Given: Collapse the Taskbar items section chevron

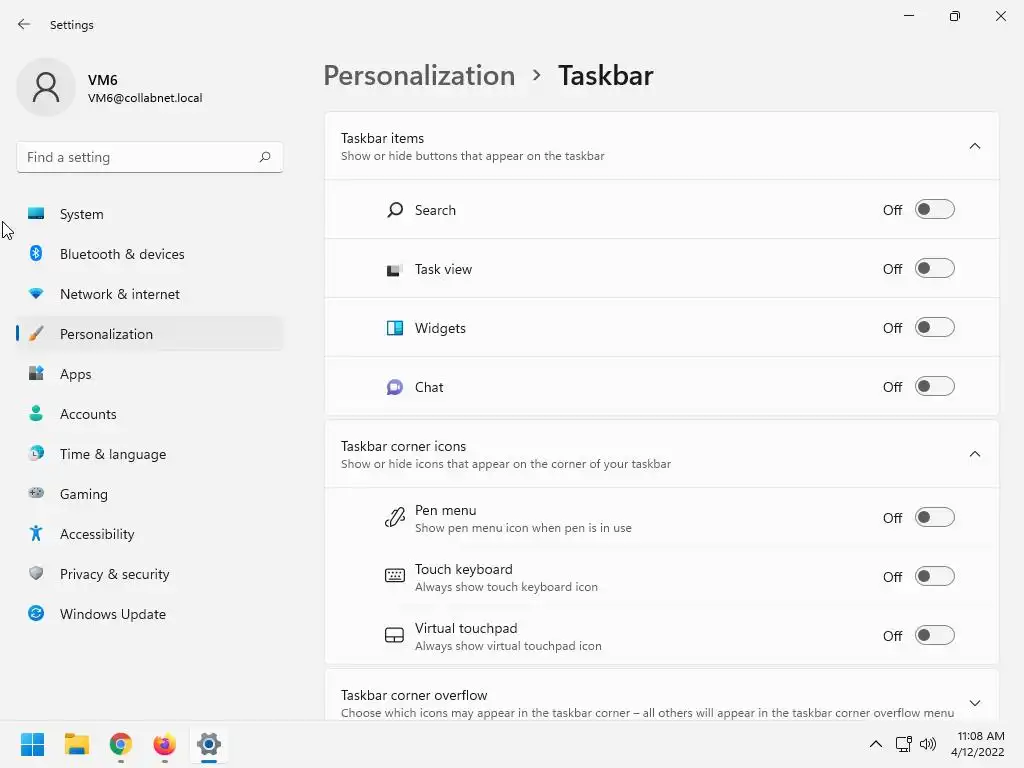Looking at the screenshot, I should [x=974, y=146].
